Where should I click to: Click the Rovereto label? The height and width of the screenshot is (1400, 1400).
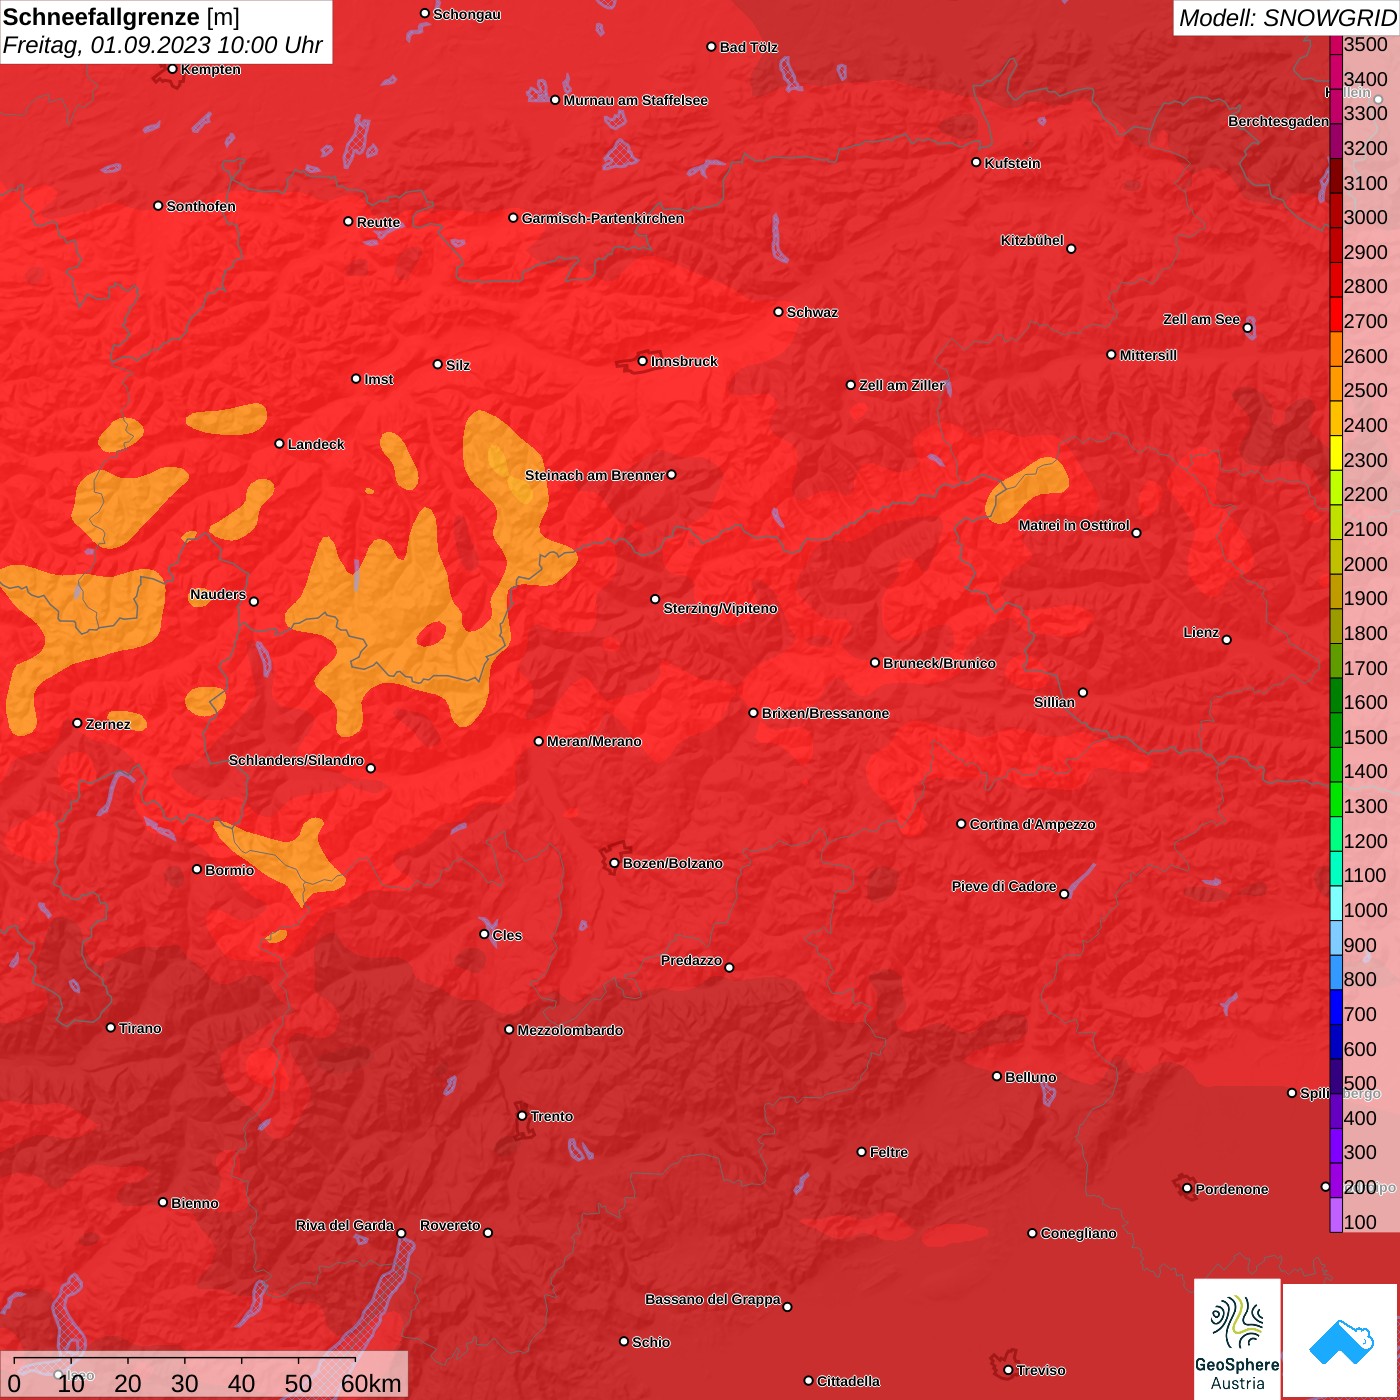450,1225
